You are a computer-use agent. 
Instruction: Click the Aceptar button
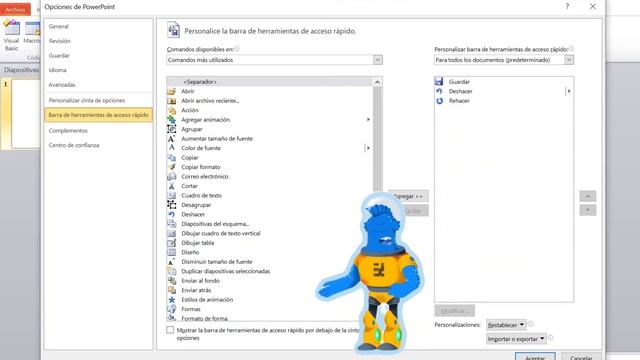pos(535,357)
